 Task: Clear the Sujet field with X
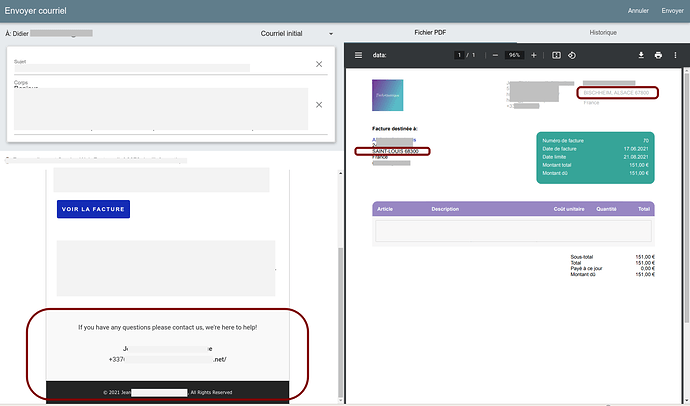tap(319, 64)
